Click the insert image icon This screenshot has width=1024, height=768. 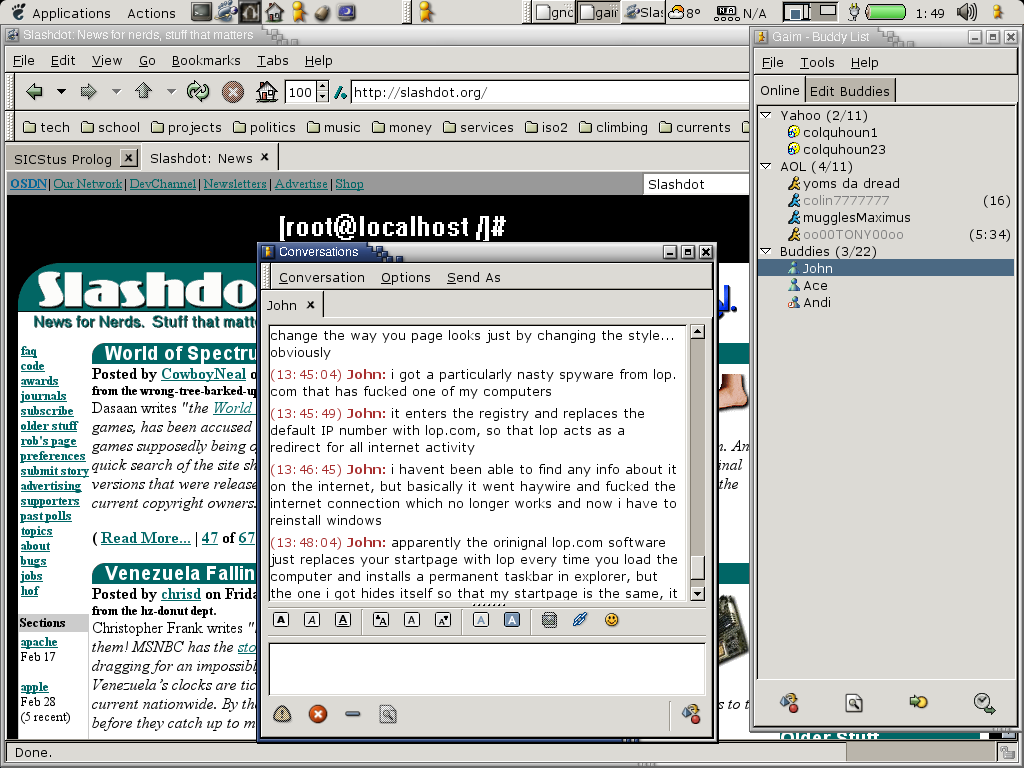click(x=549, y=620)
